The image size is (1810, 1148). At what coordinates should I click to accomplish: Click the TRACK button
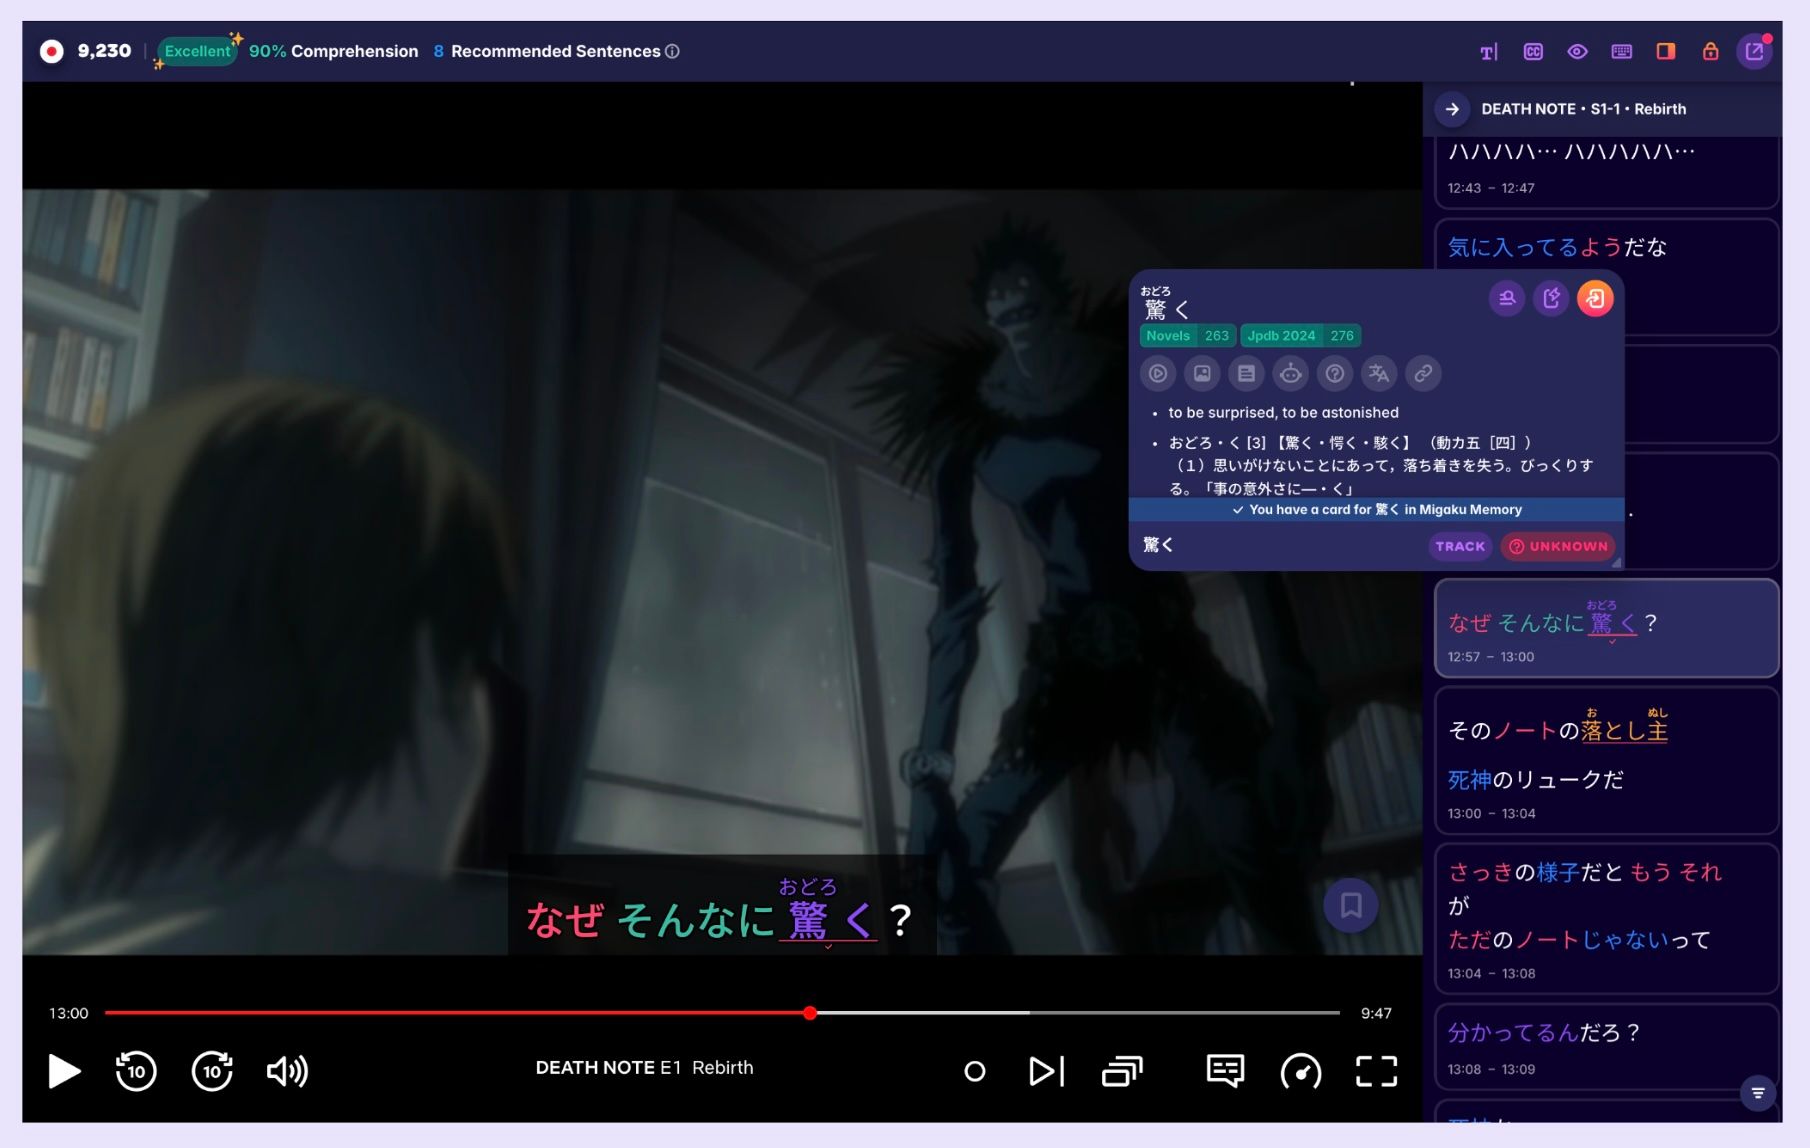(x=1460, y=546)
